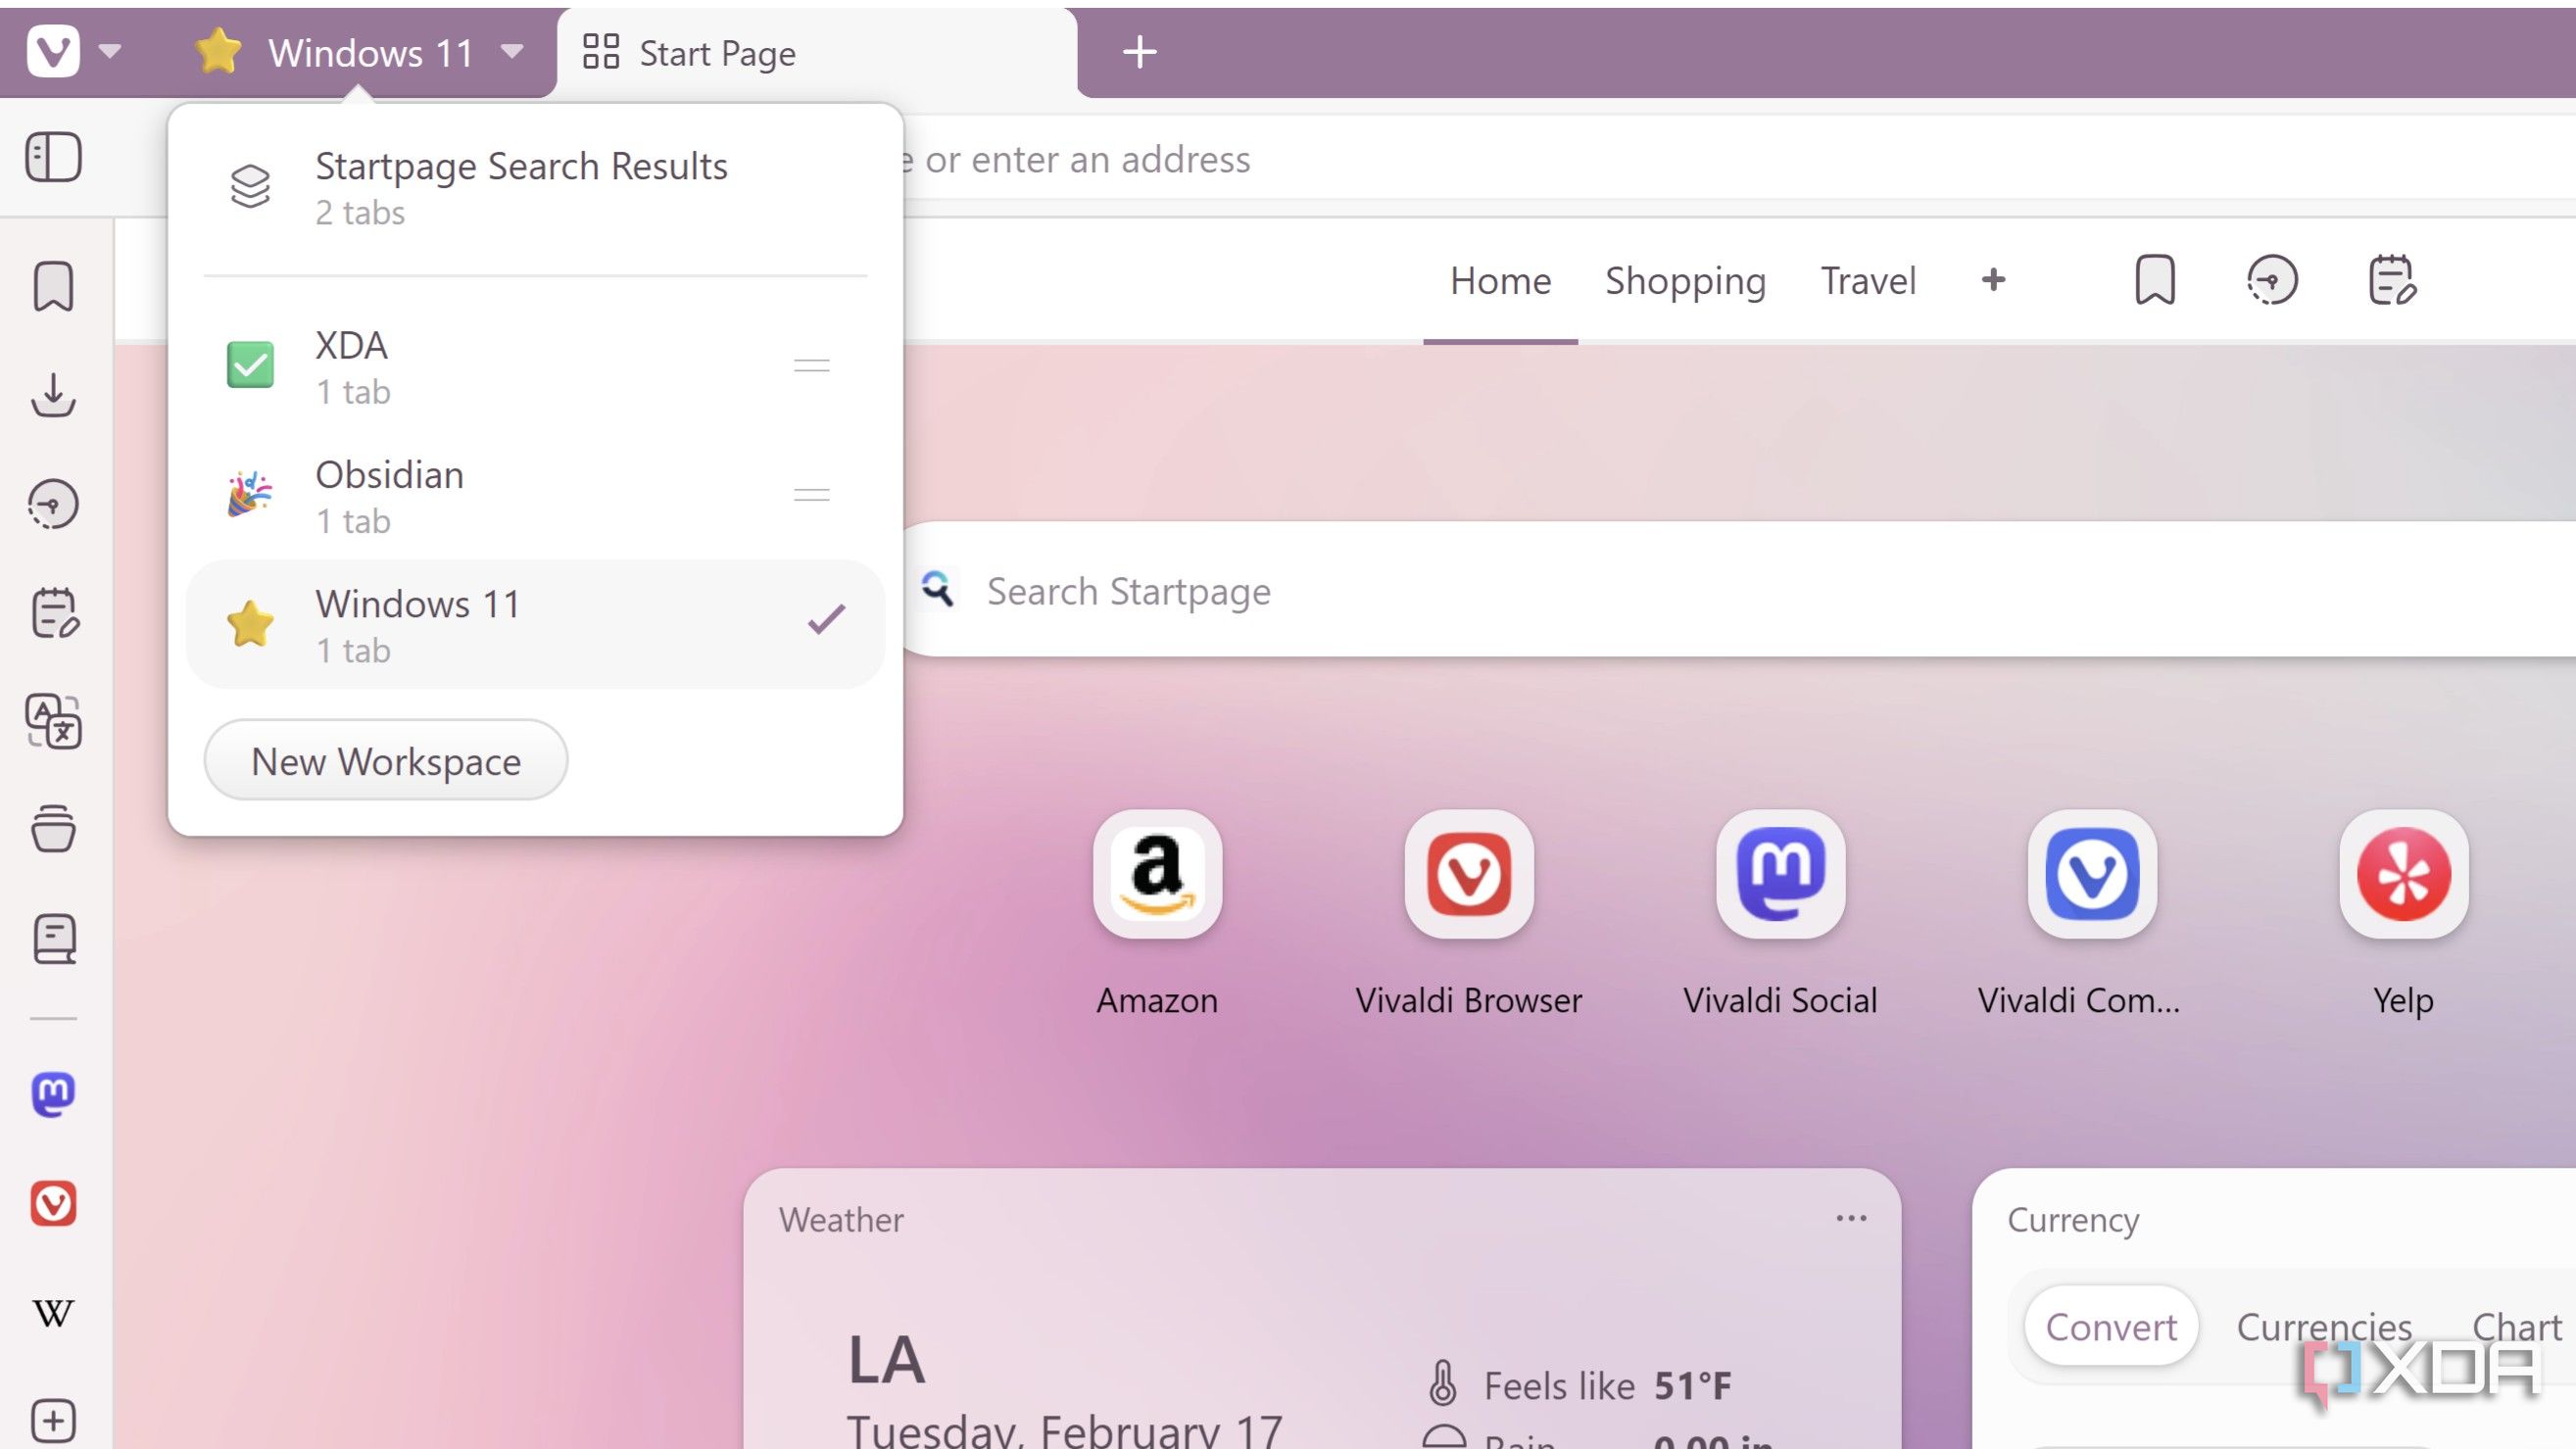This screenshot has height=1449, width=2576.
Task: Open the Vivaldi Community speed dial
Action: tap(2092, 874)
